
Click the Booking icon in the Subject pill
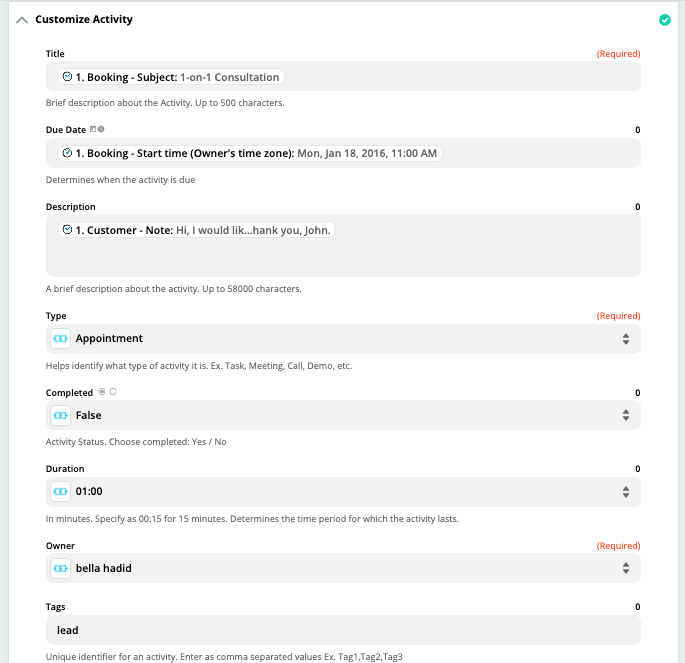[67, 77]
